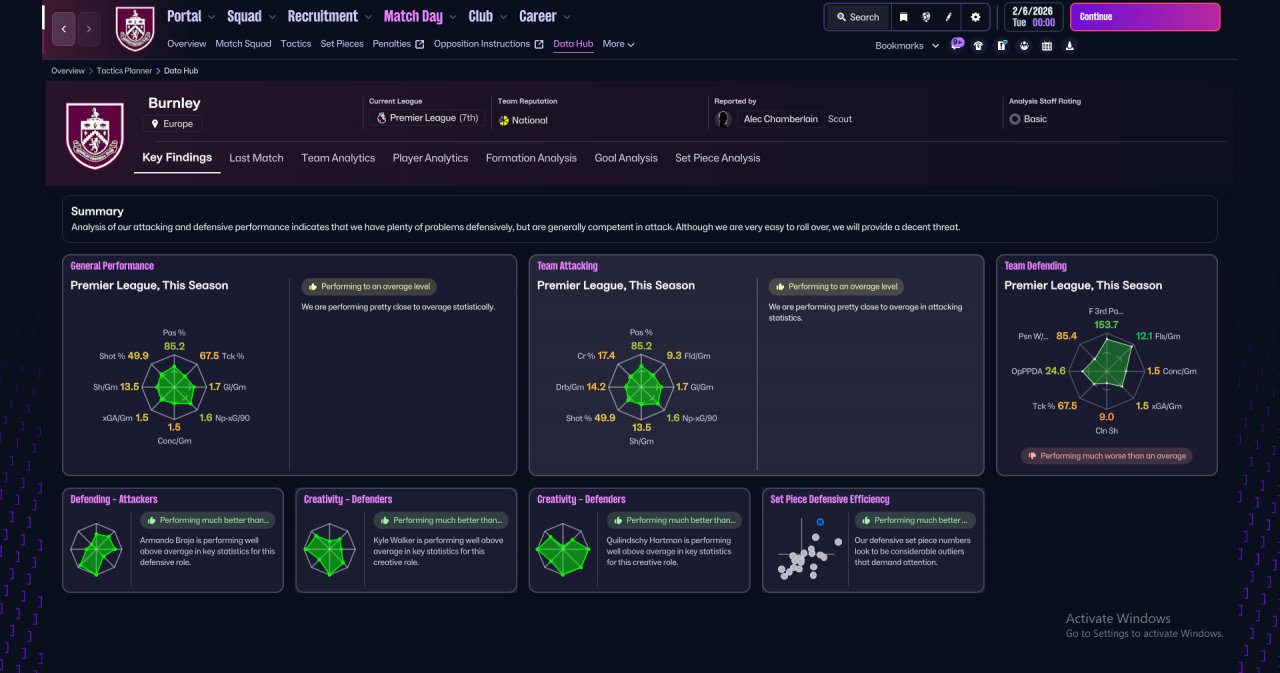
Task: Open the Team Attacking polygon chart
Action: click(641, 389)
